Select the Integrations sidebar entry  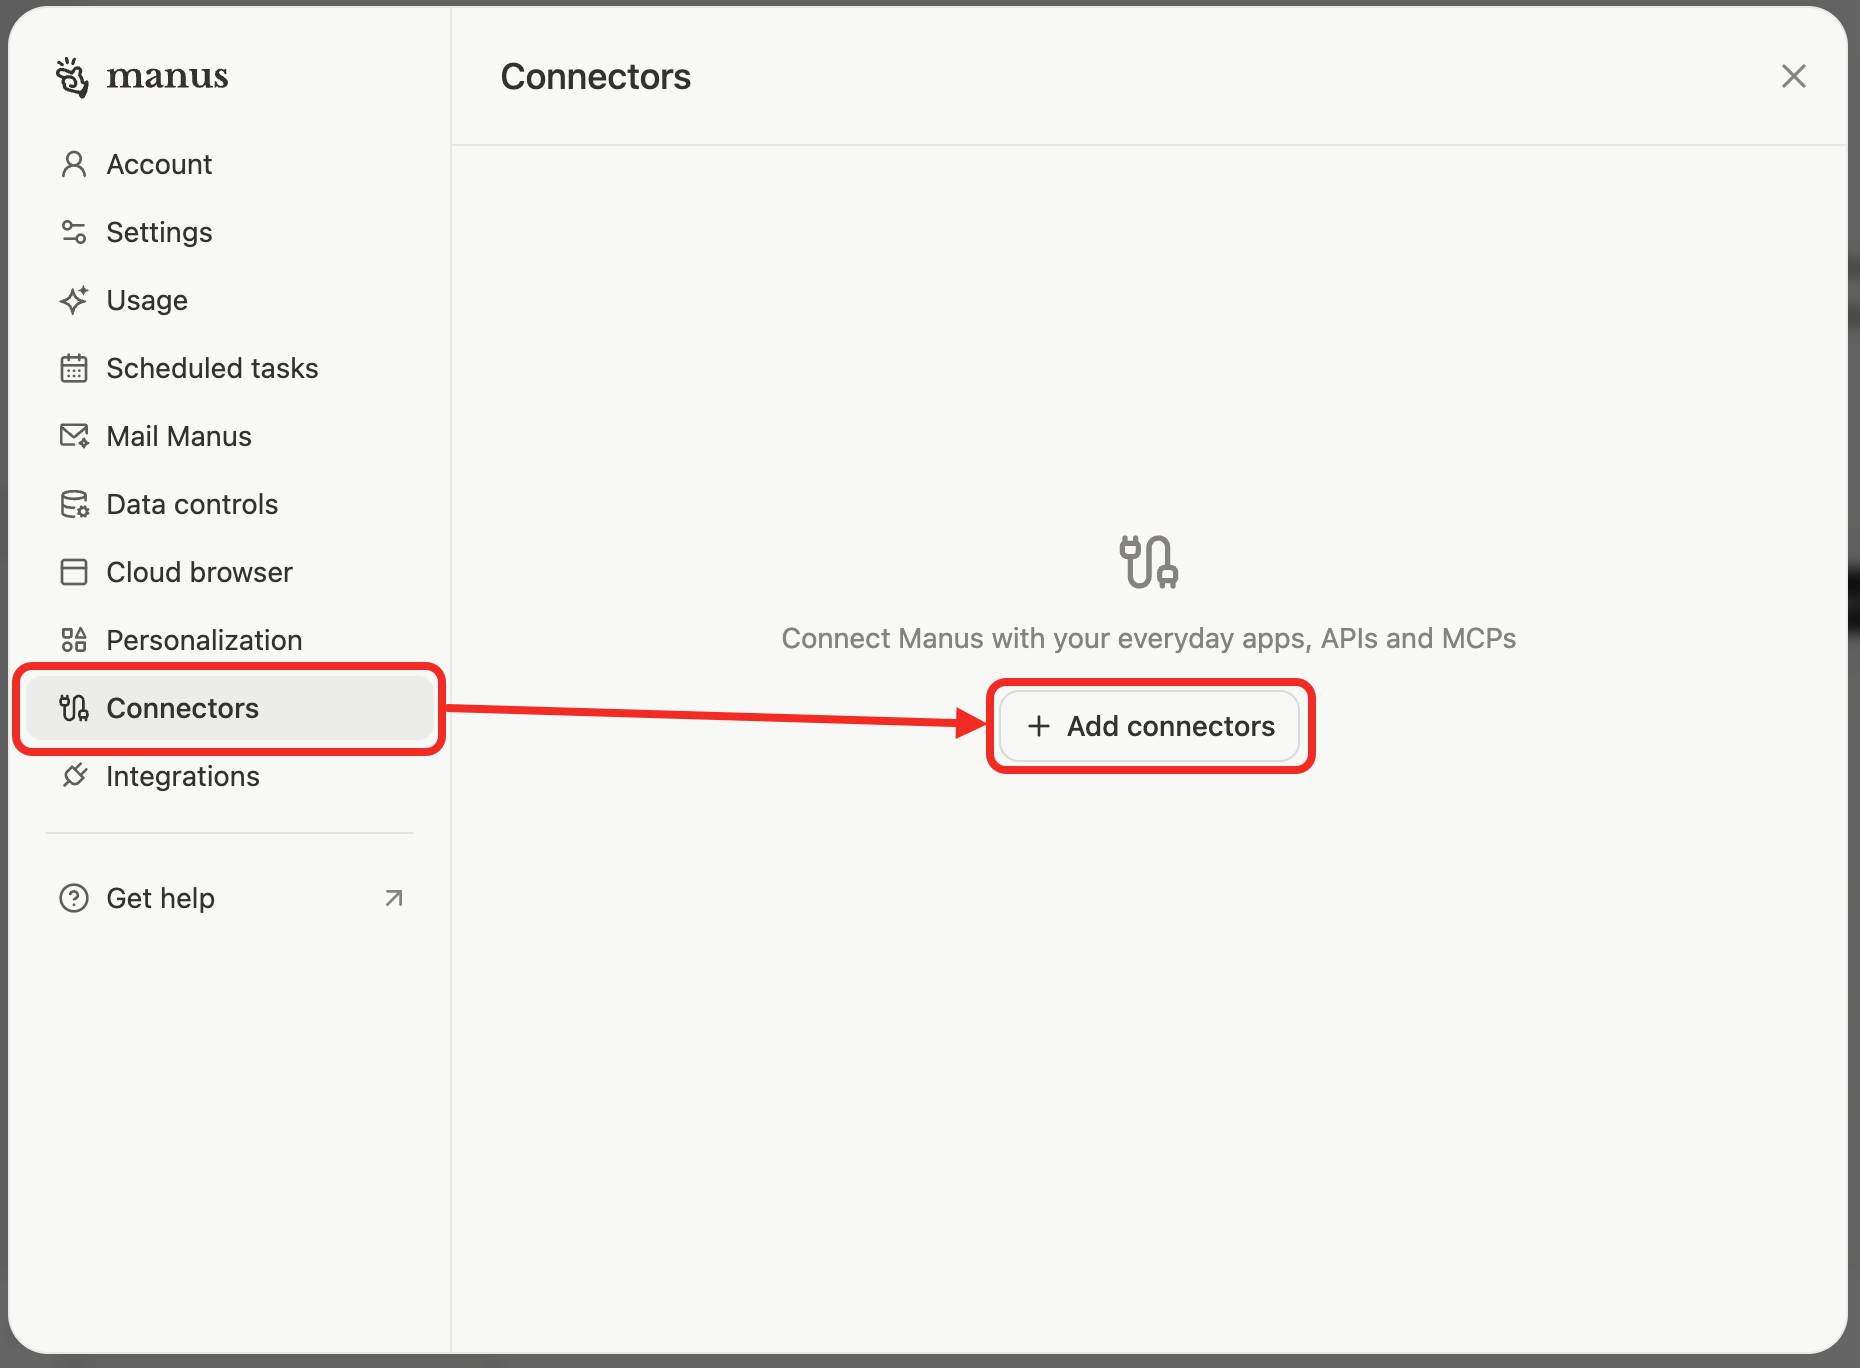click(x=183, y=775)
